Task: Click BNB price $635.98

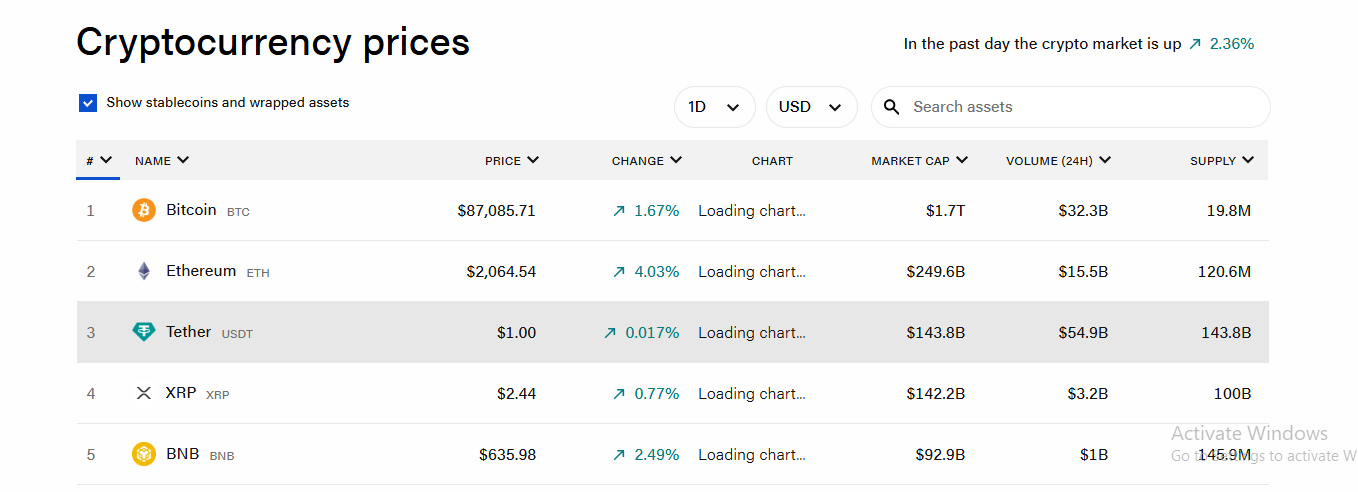Action: (507, 455)
